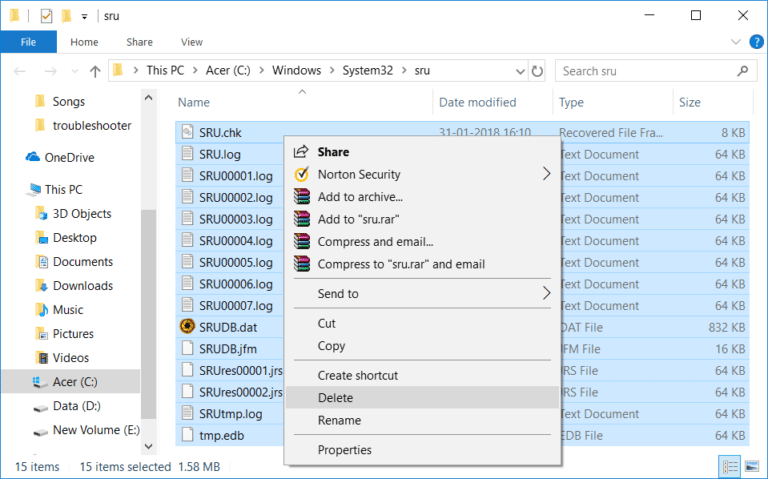768x479 pixels.
Task: Click the WinRAR icon beside Add to archive
Action: (301, 197)
